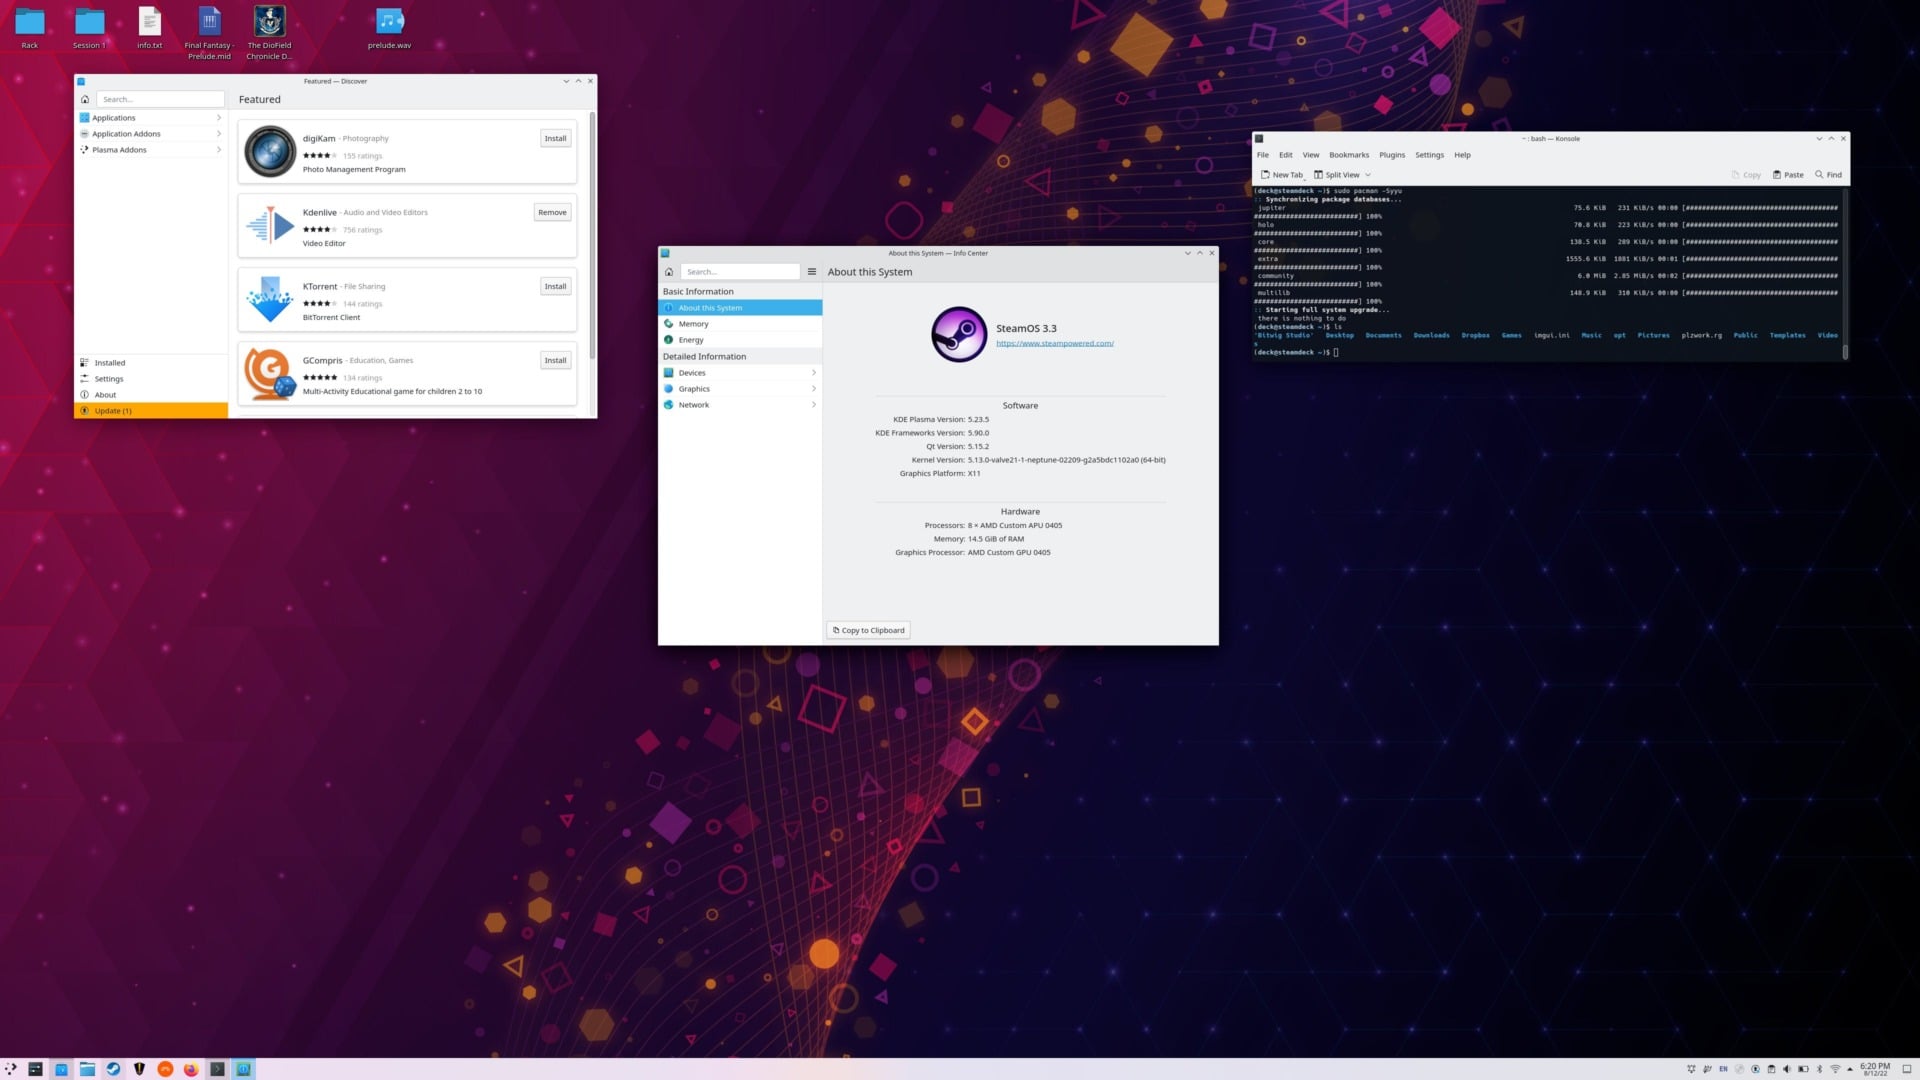Viewport: 1920px width, 1080px height.
Task: Click the Discover search field
Action: click(x=160, y=99)
